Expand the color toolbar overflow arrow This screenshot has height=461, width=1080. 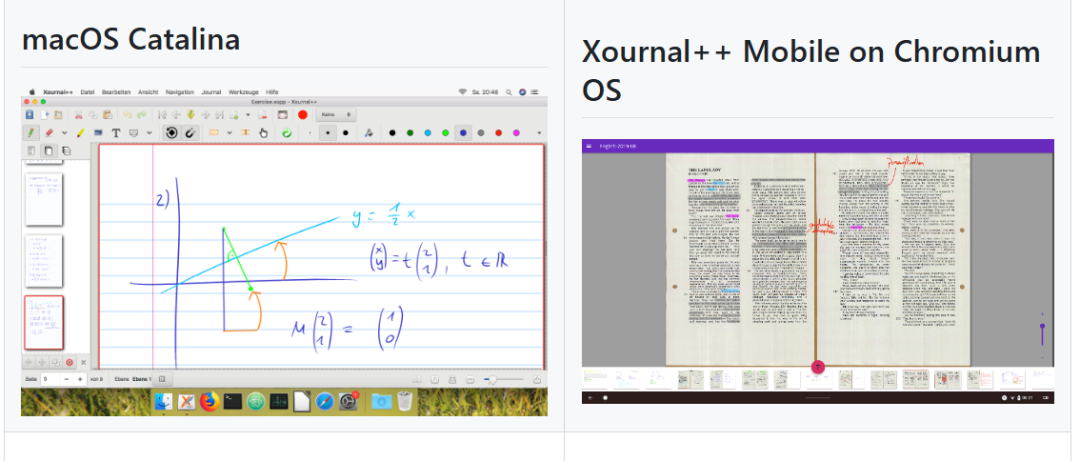click(x=539, y=132)
